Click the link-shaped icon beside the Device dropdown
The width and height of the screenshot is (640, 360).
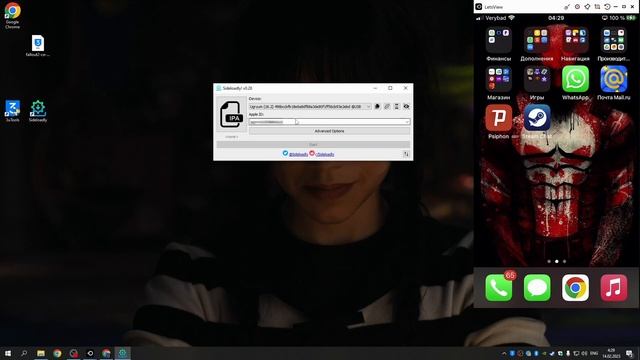pos(387,107)
